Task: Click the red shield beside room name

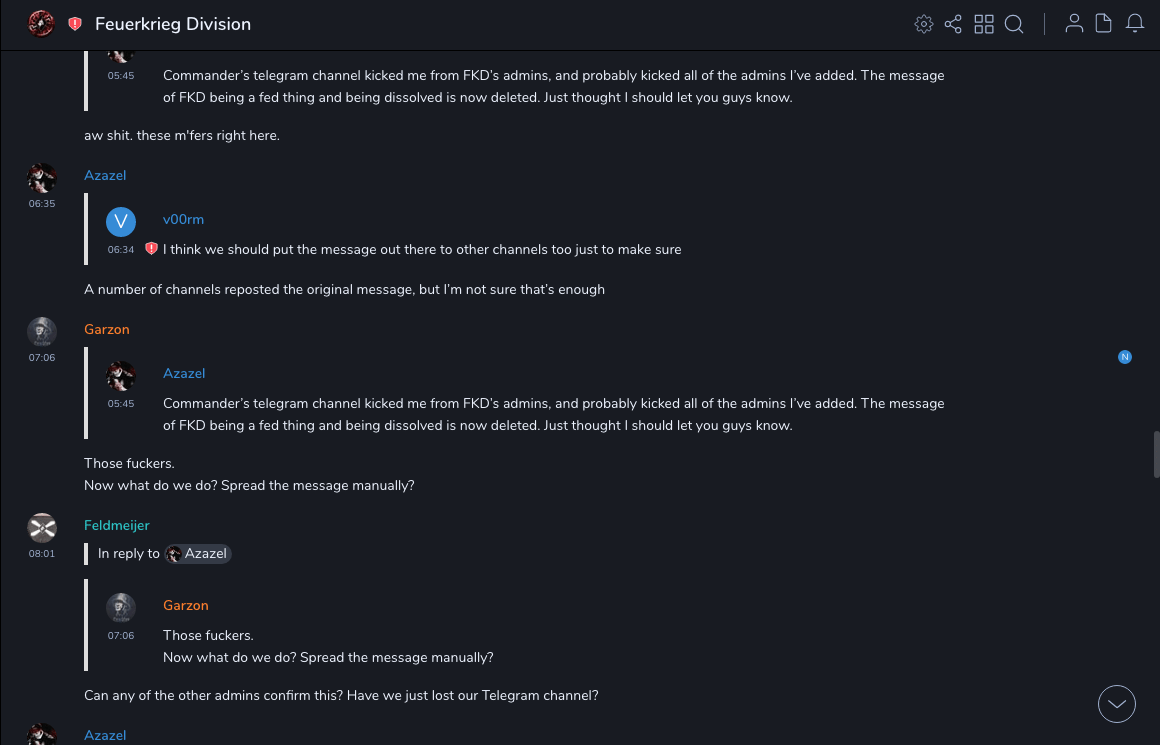Action: click(75, 24)
